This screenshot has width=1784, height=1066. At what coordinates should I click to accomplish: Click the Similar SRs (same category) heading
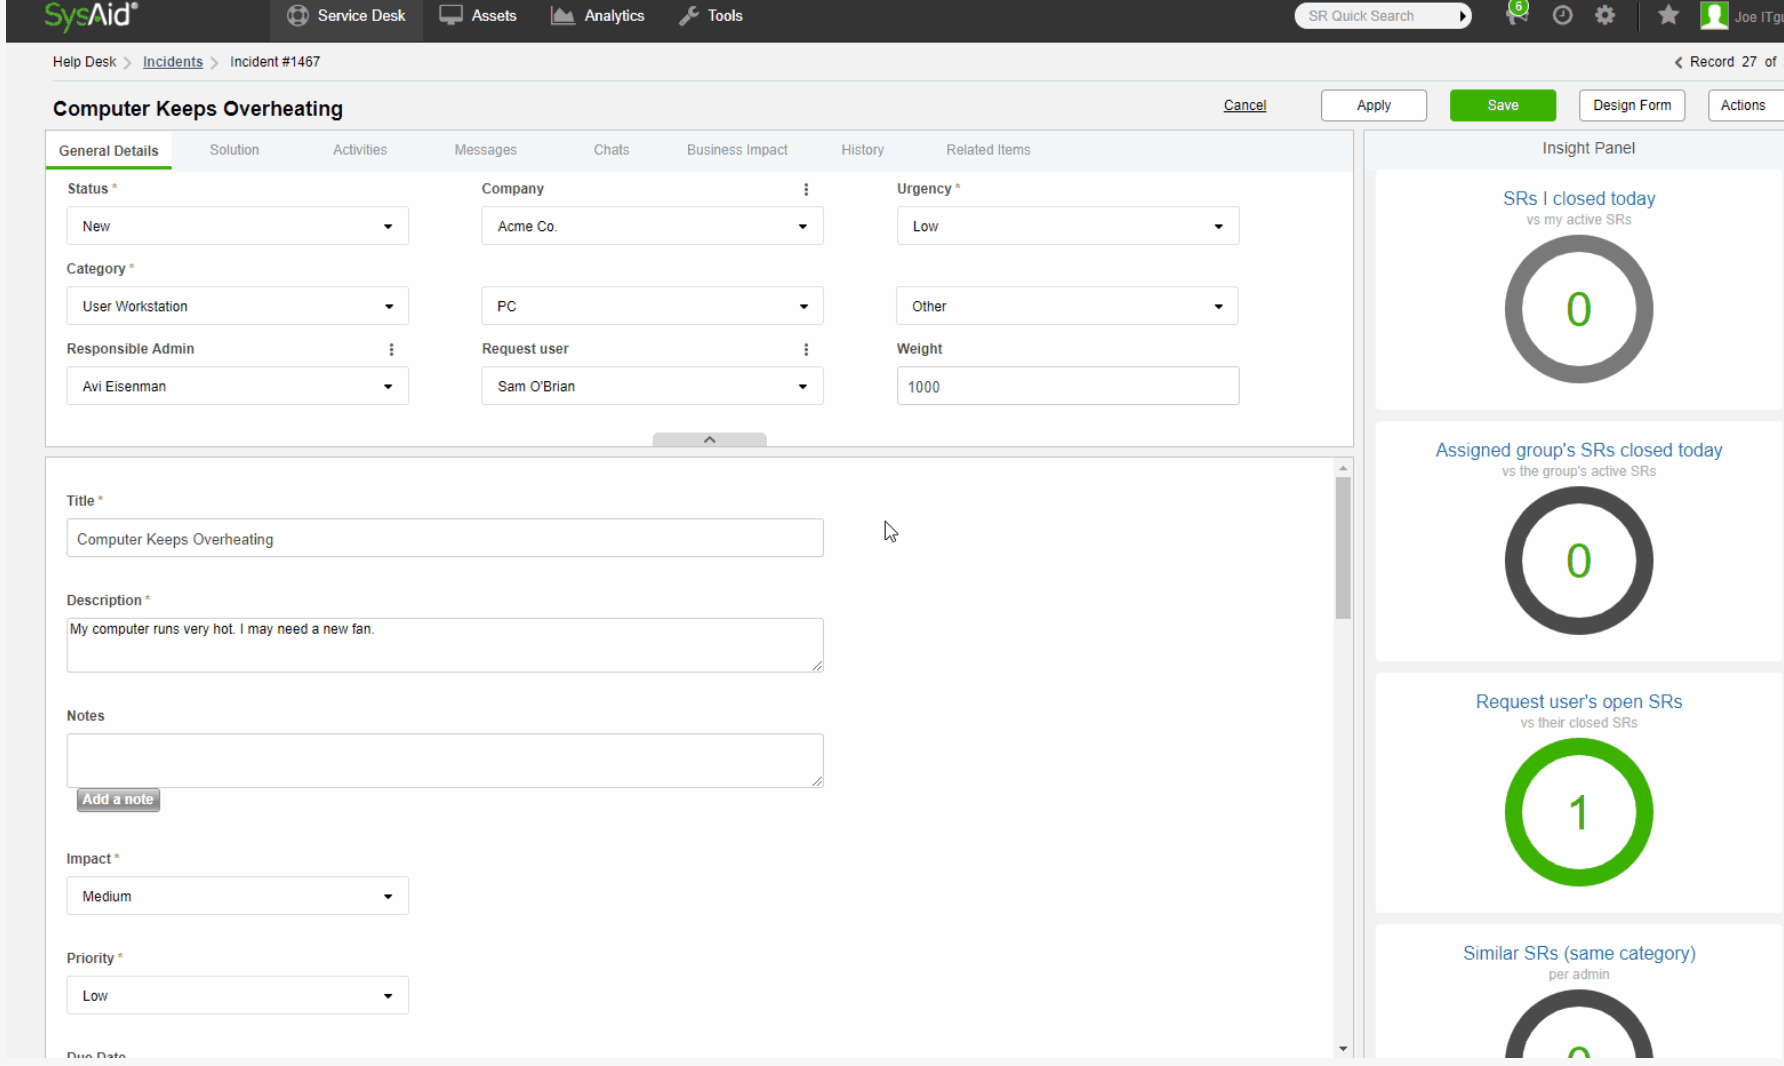[1579, 953]
